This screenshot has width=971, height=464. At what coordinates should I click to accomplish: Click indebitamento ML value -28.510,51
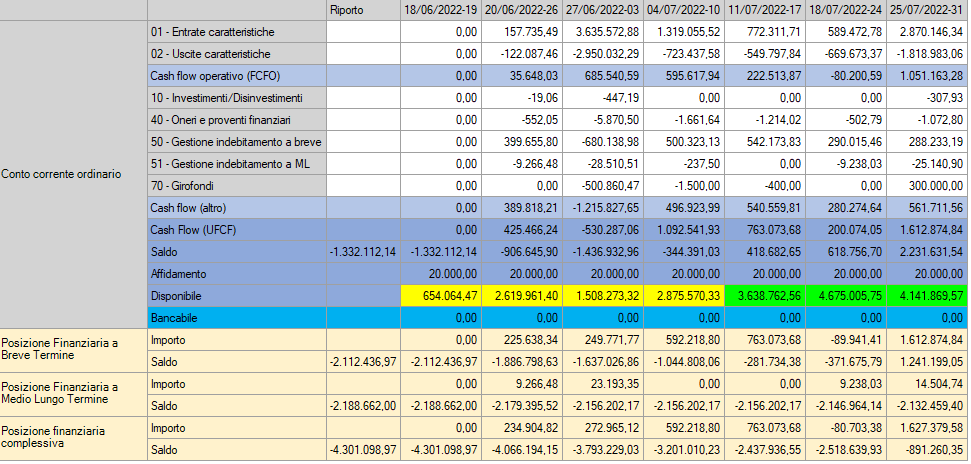[x=603, y=164]
